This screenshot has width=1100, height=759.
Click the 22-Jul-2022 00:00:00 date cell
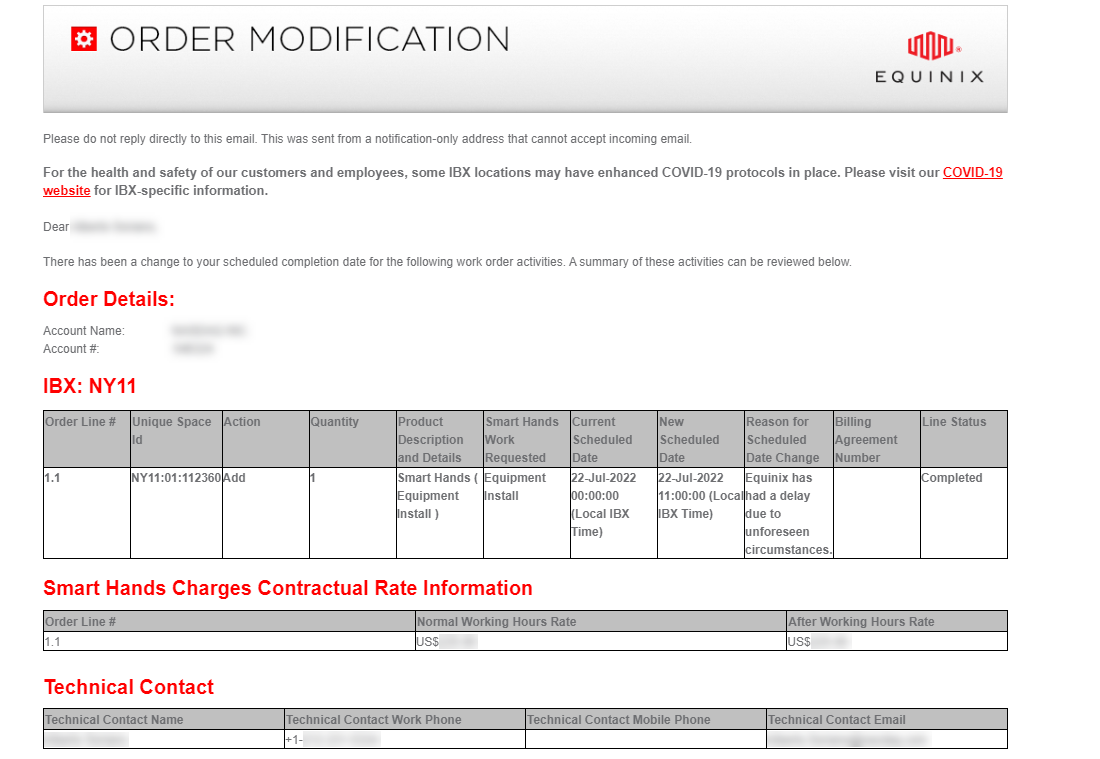pos(614,513)
